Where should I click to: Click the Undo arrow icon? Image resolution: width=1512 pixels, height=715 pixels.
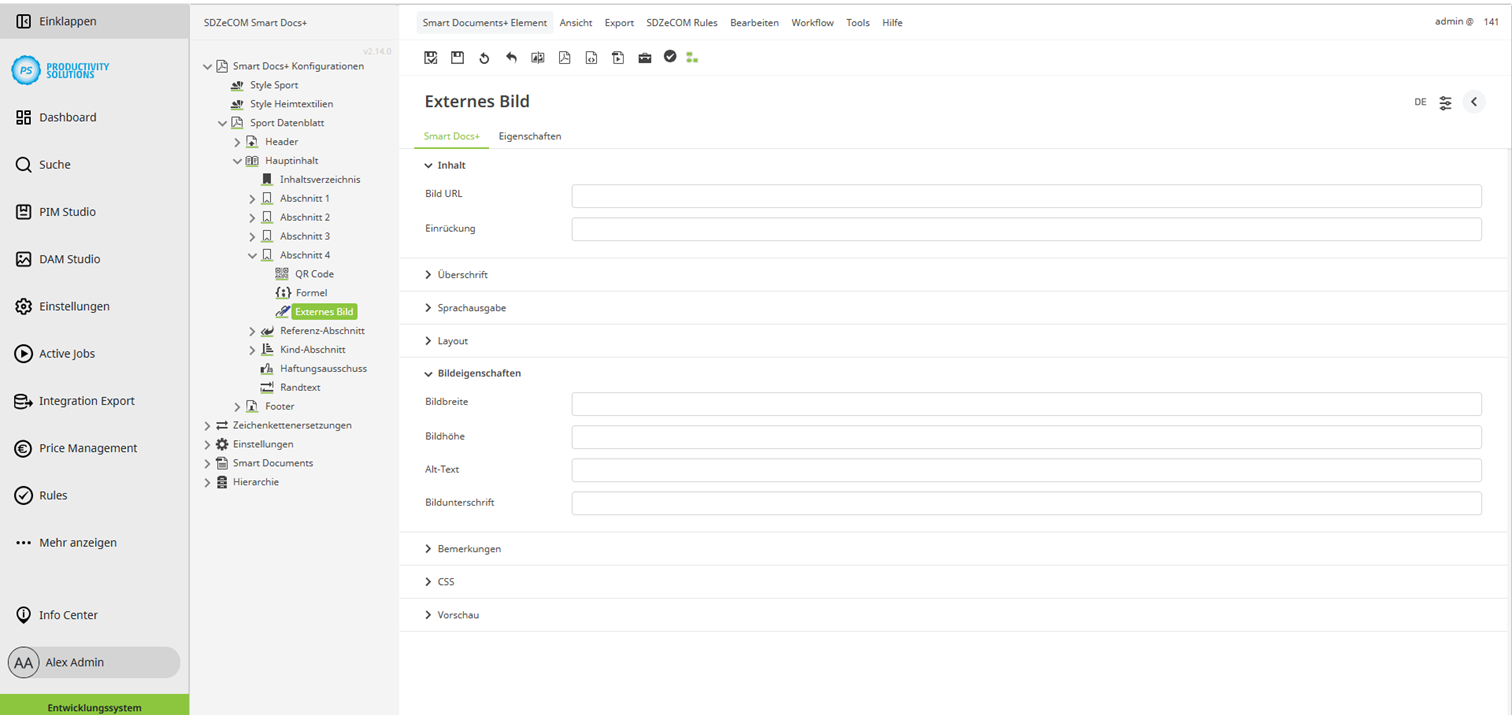coord(510,57)
